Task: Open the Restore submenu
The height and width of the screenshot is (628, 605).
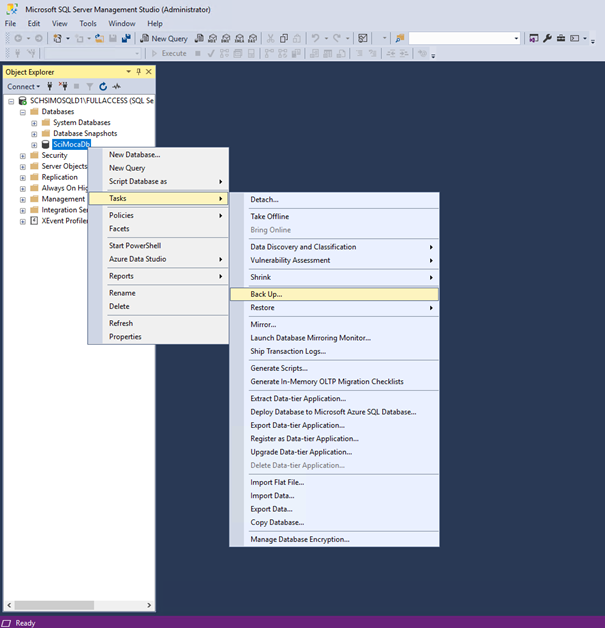Action: (x=334, y=308)
